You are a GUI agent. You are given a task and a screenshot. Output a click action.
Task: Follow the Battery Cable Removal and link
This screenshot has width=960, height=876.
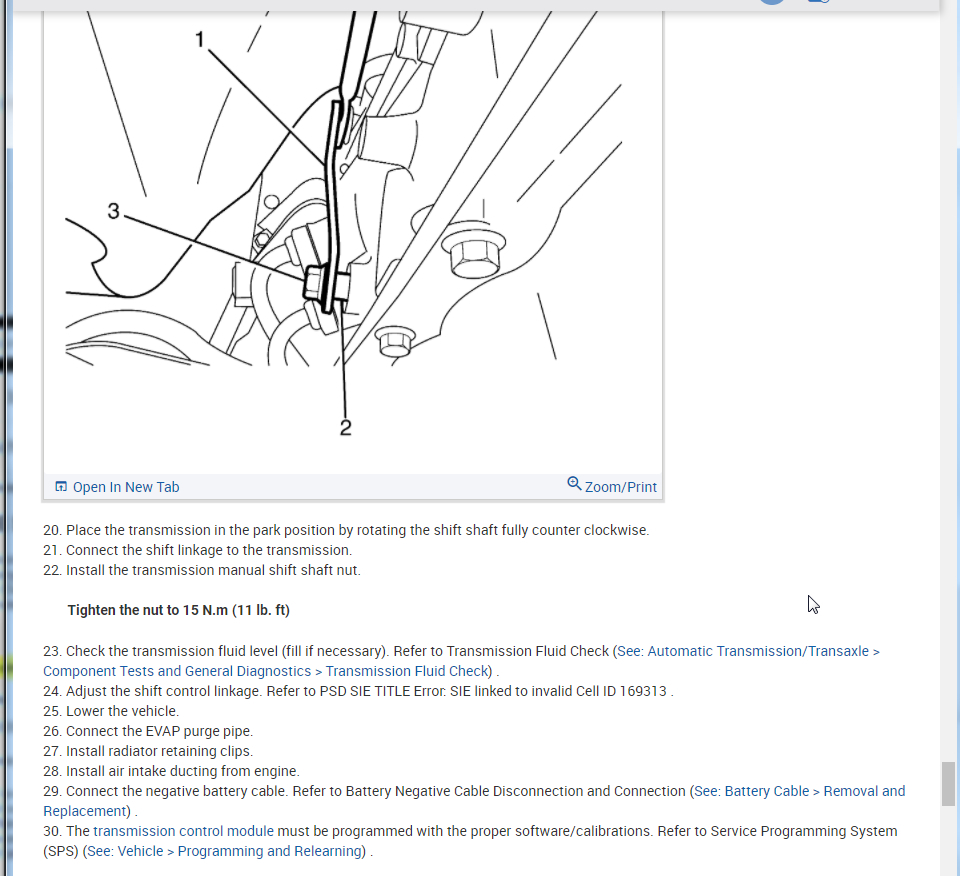(x=800, y=792)
